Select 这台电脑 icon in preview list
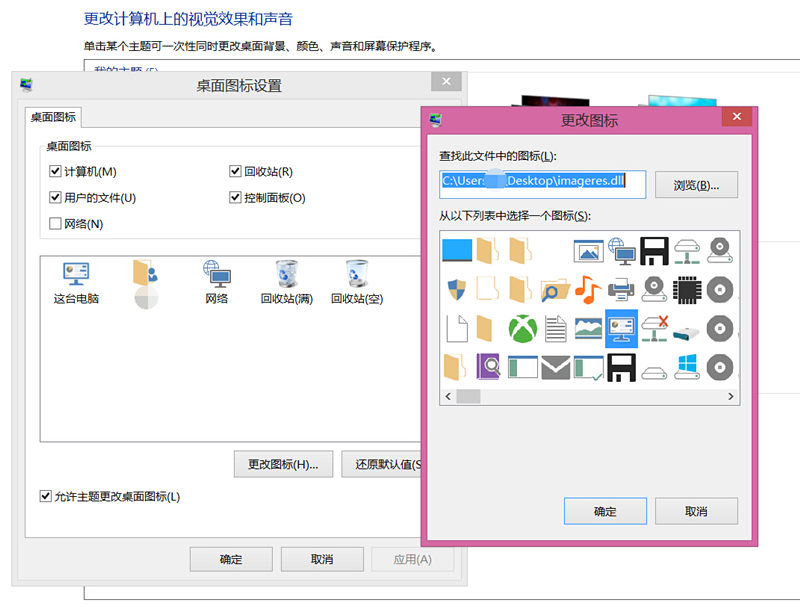Screen dimensions: 800x614 [x=76, y=282]
